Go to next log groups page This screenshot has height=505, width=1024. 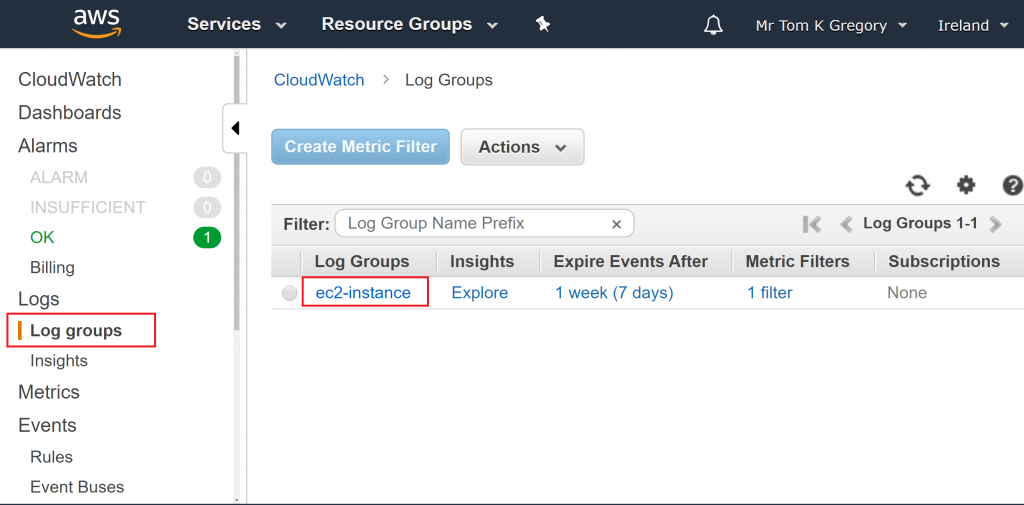pyautogui.click(x=995, y=224)
